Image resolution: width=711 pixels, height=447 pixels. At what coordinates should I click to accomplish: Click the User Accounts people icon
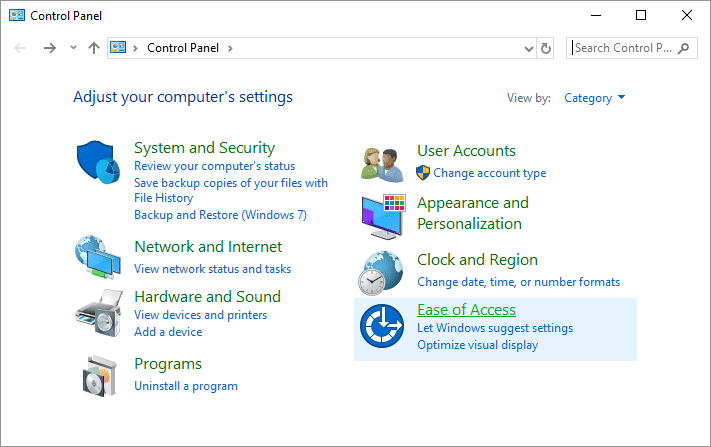pos(382,165)
